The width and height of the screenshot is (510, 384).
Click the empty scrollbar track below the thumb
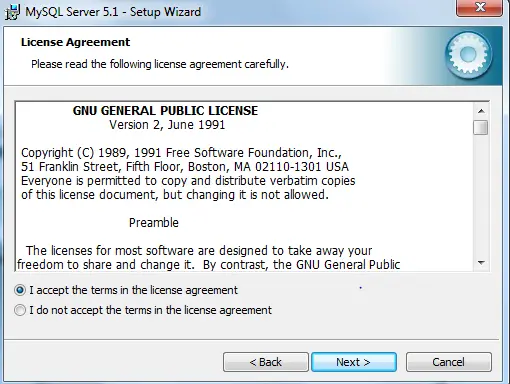481,195
